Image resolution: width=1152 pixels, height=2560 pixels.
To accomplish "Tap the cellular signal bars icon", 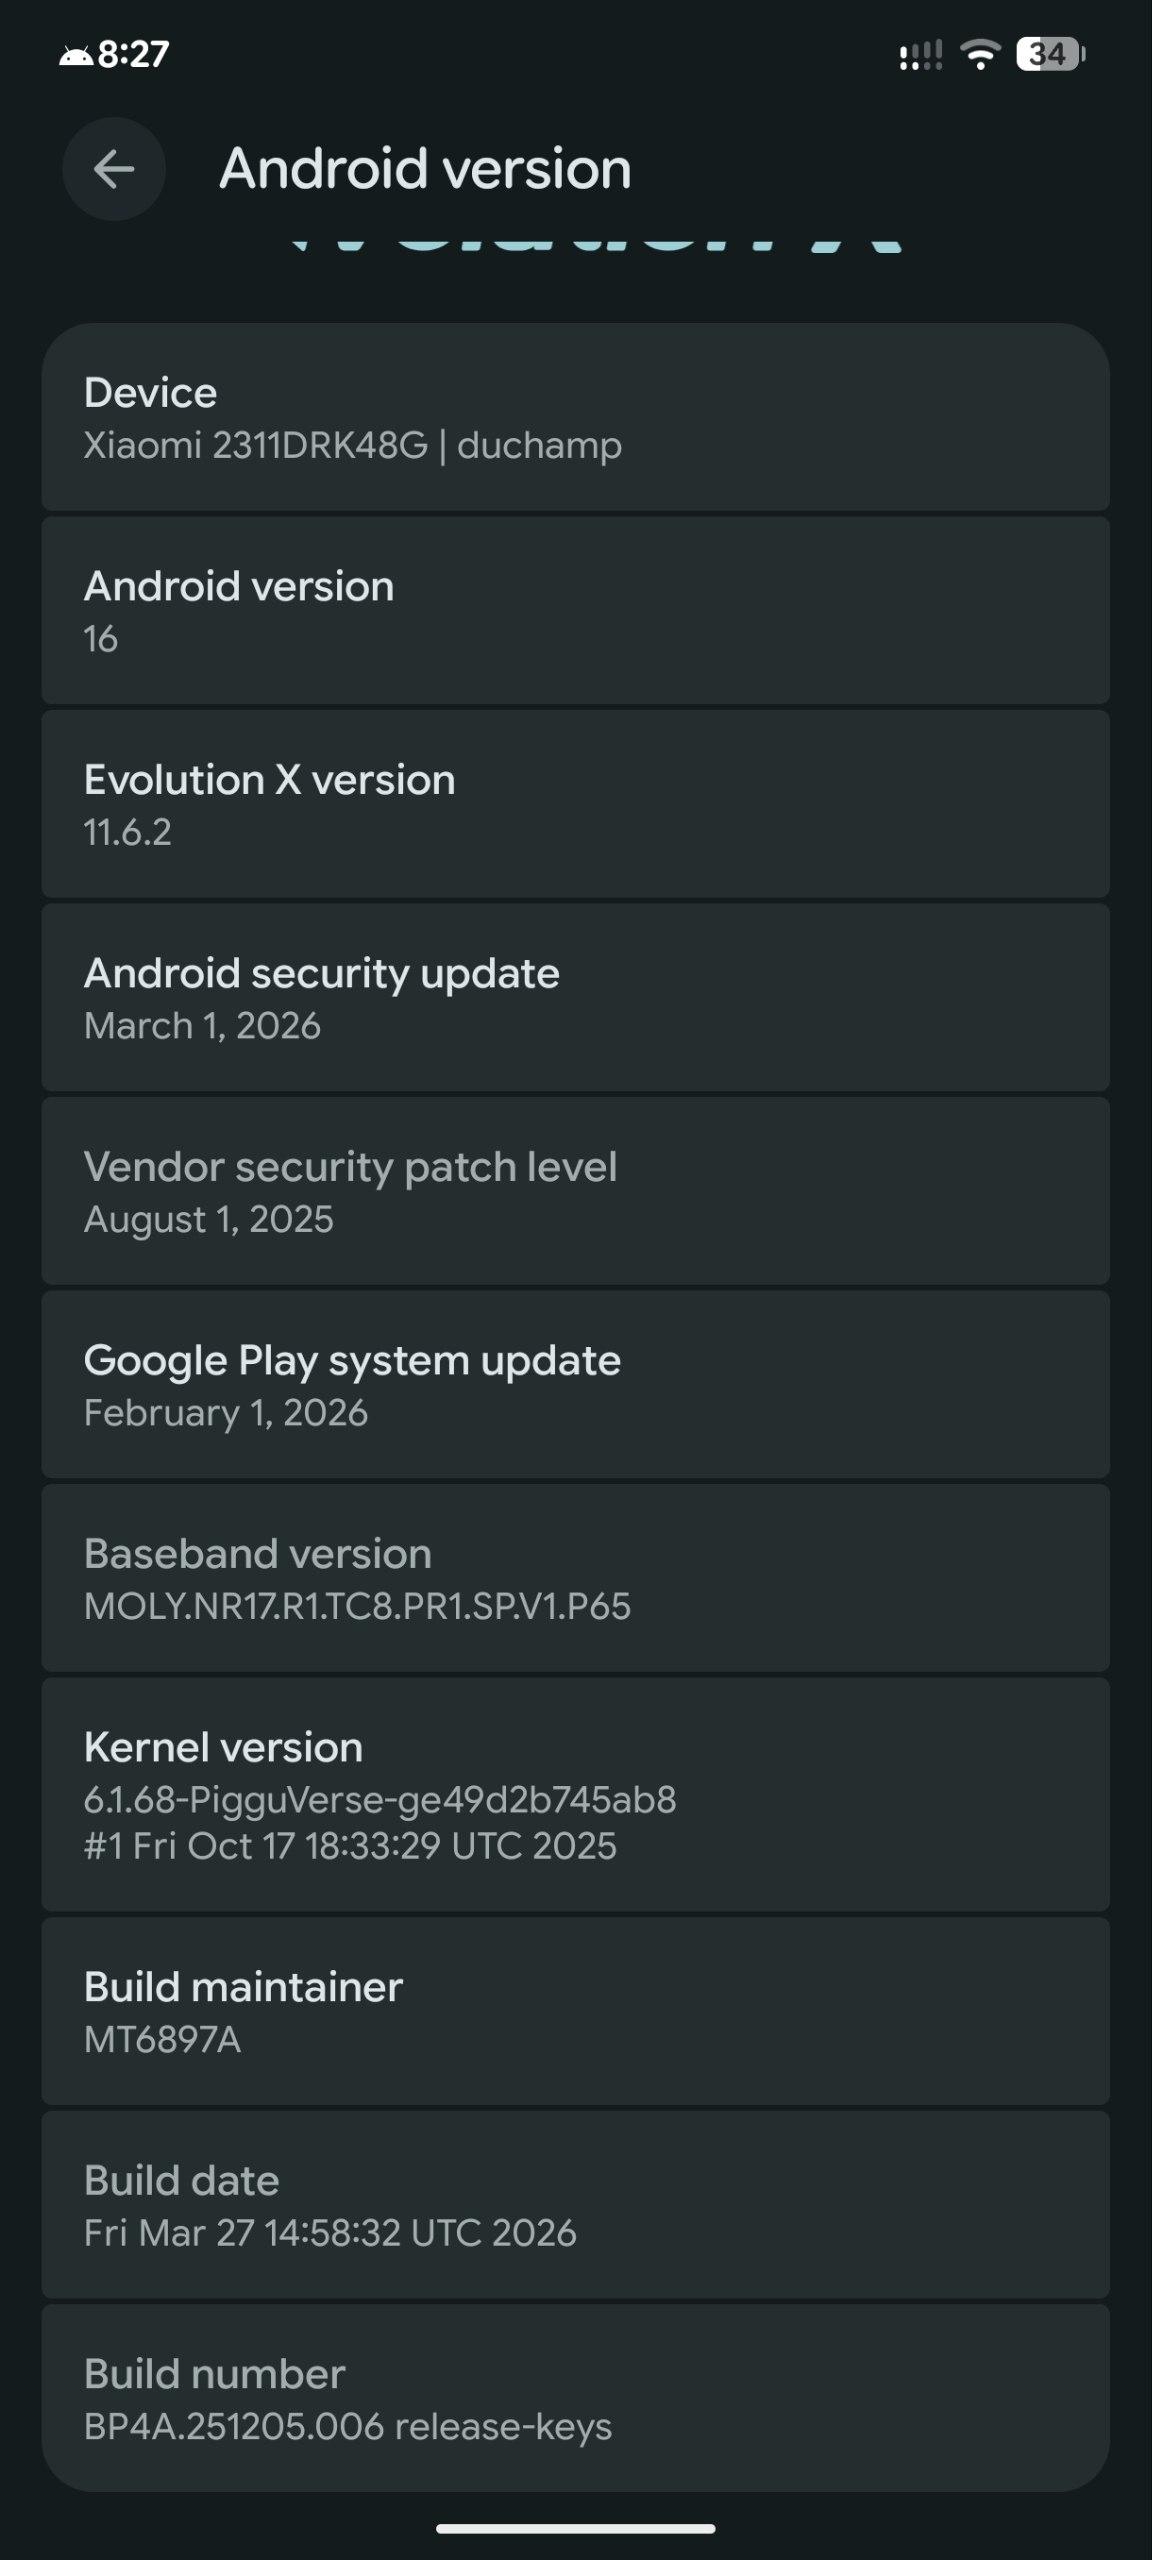I will (x=920, y=56).
